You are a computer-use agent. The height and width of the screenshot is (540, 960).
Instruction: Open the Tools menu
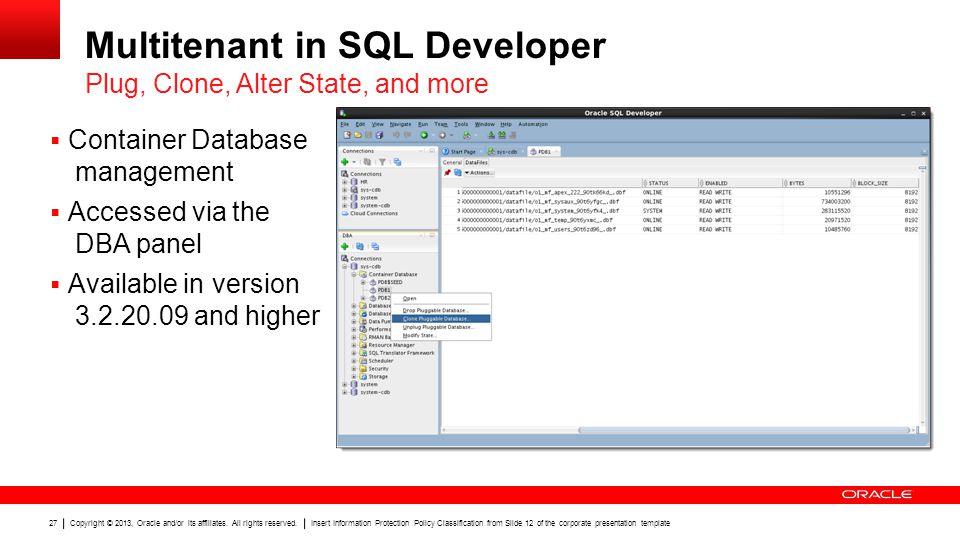click(x=461, y=124)
